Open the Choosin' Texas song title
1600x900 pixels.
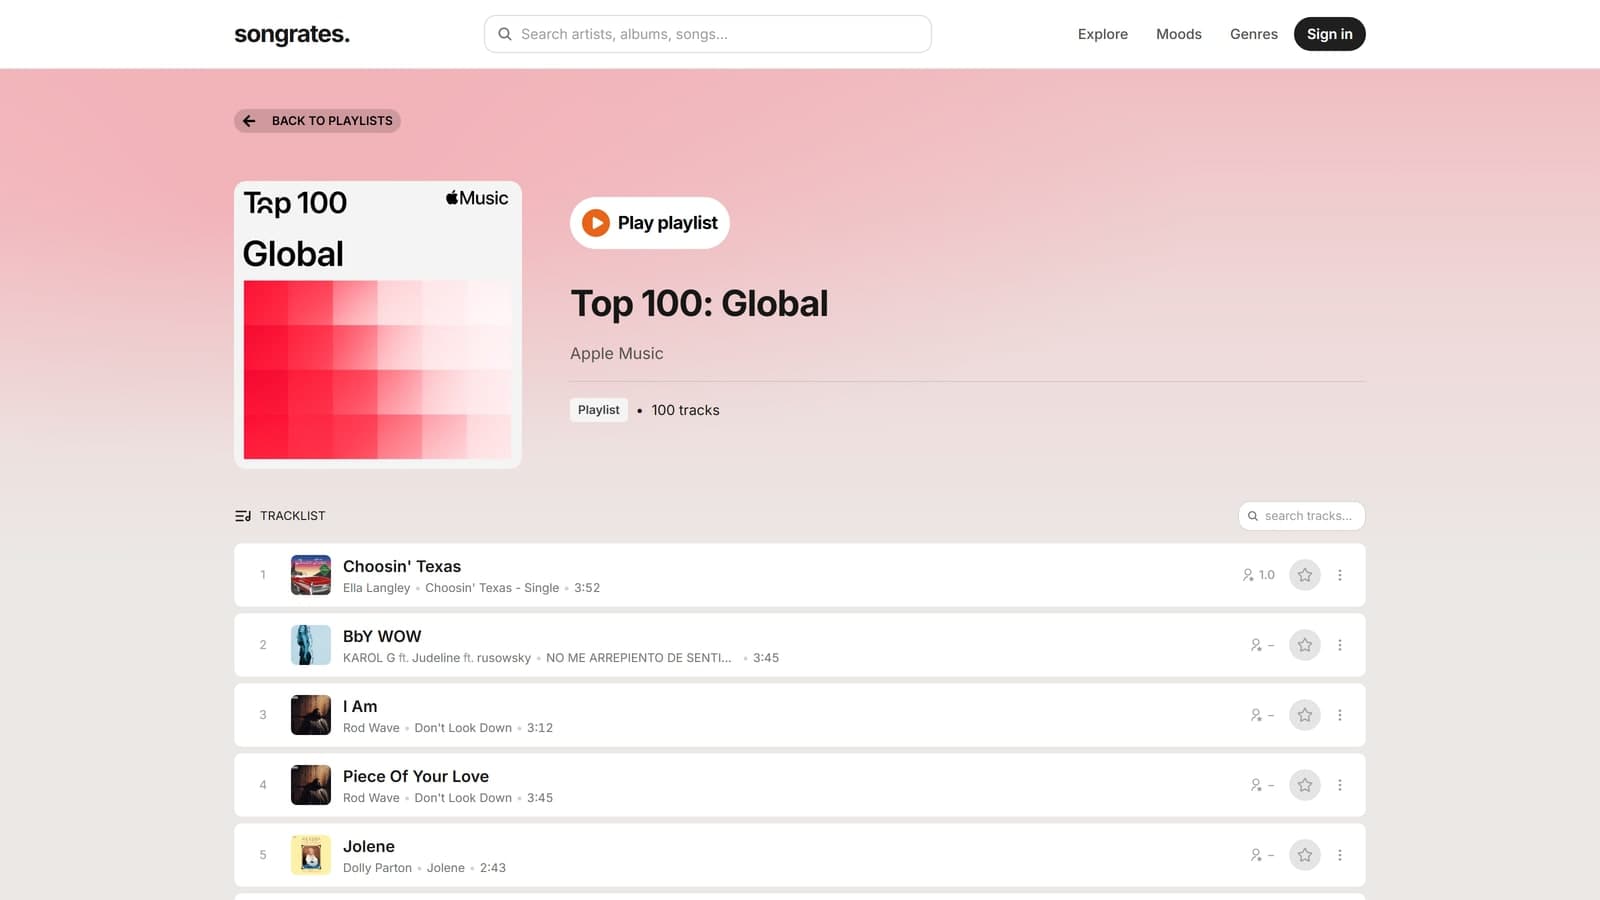402,566
